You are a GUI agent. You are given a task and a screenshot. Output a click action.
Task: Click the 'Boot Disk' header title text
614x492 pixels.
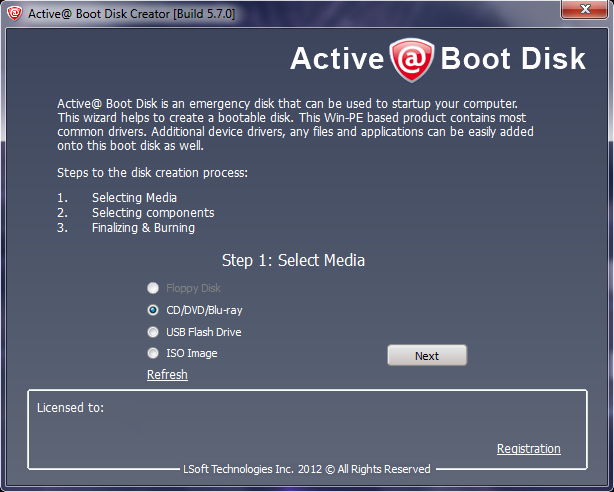513,59
